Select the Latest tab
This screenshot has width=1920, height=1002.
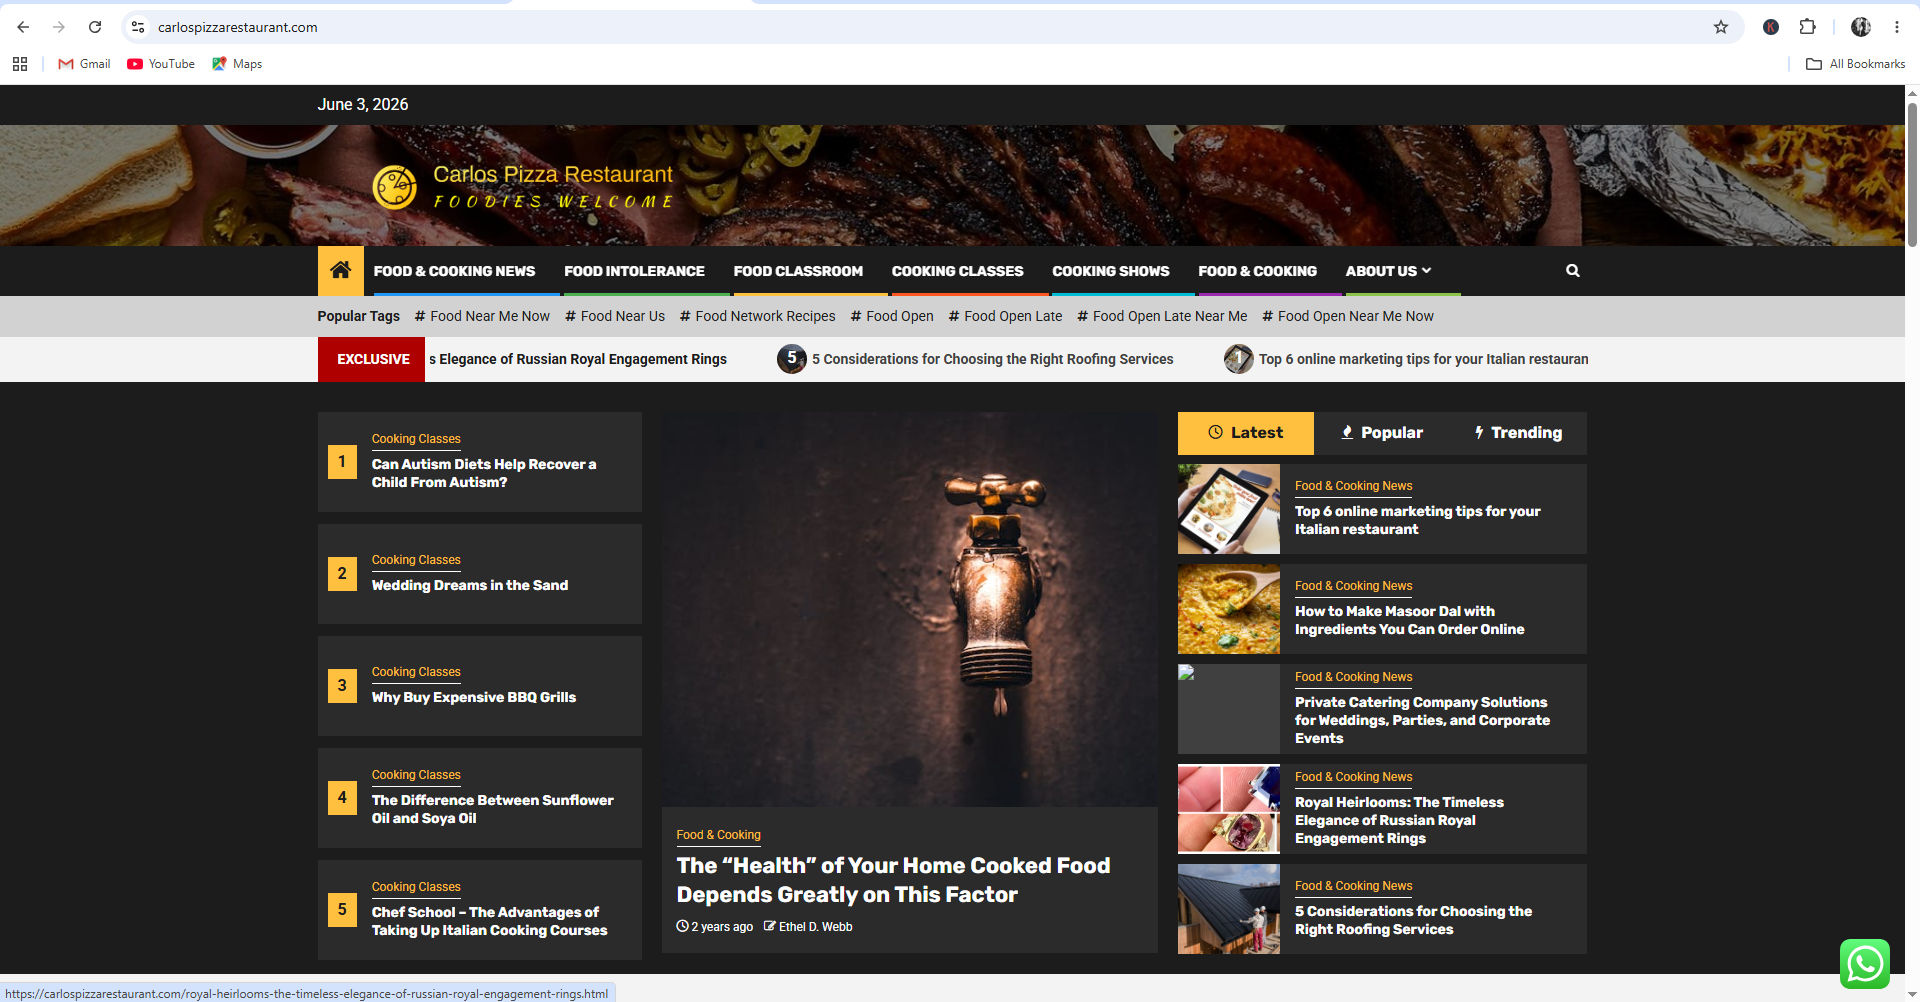[1246, 433]
